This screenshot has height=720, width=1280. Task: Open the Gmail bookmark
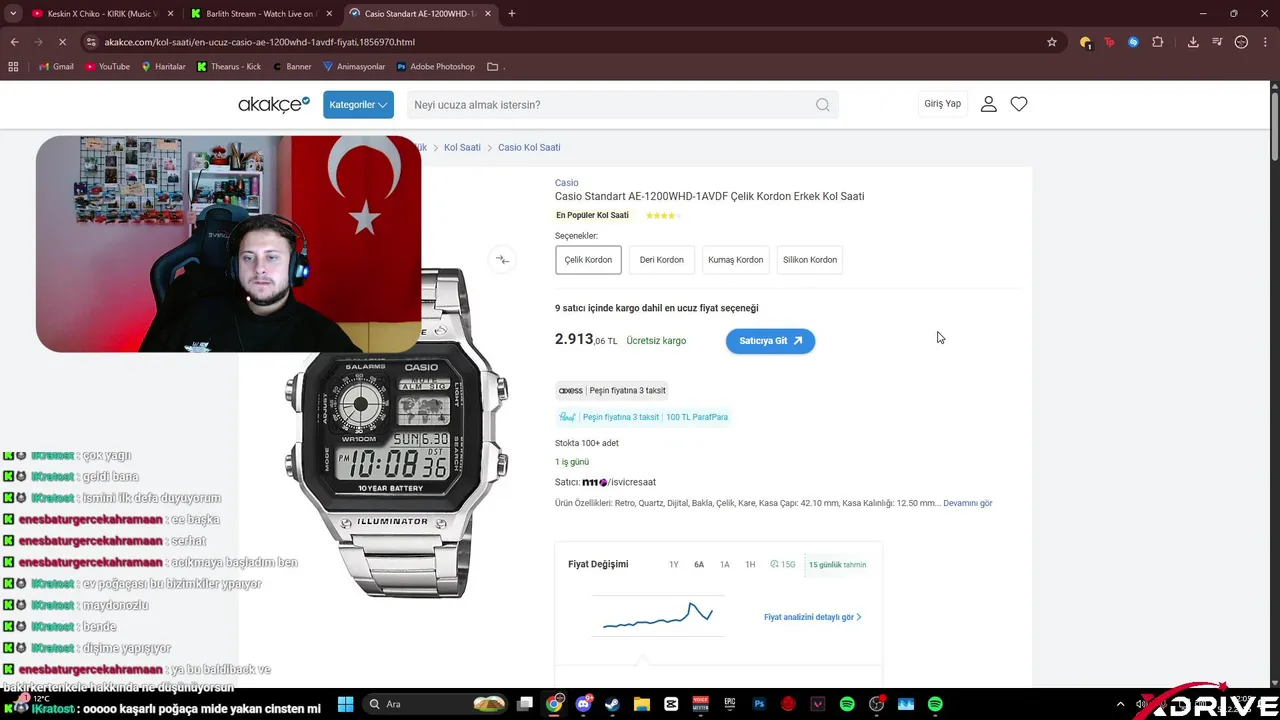click(x=55, y=67)
